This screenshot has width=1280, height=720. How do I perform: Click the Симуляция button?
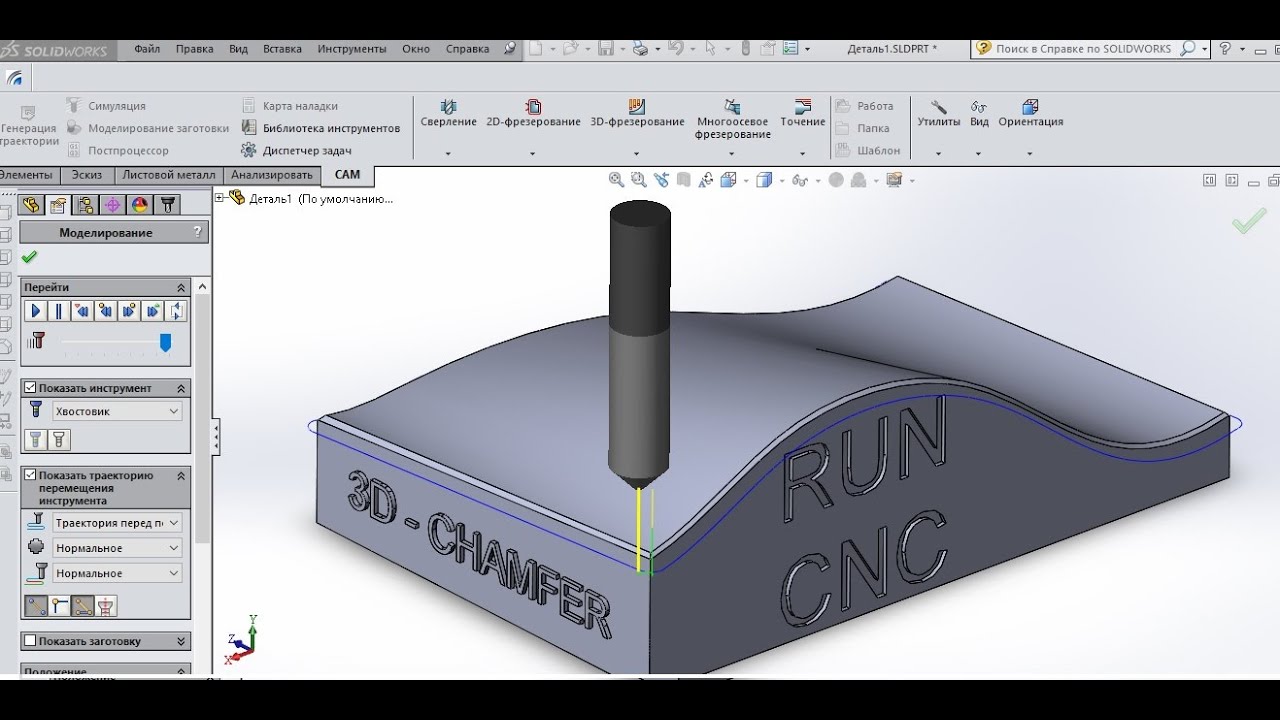pos(106,106)
